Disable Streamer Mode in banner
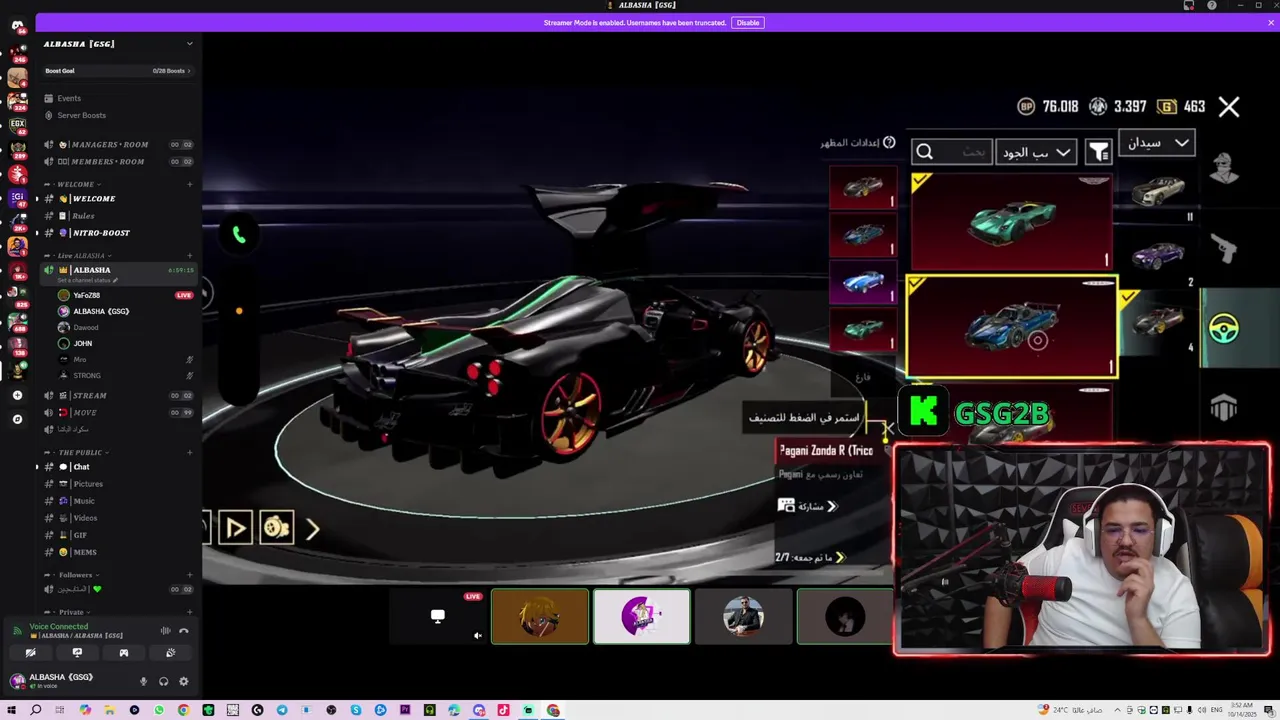This screenshot has height=720, width=1280. pos(748,22)
